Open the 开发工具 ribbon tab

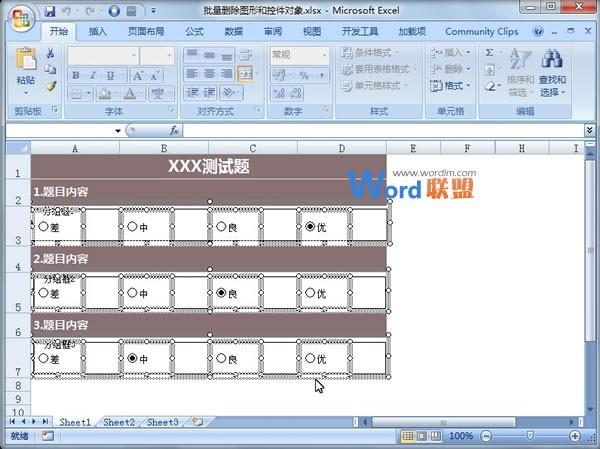pos(360,31)
